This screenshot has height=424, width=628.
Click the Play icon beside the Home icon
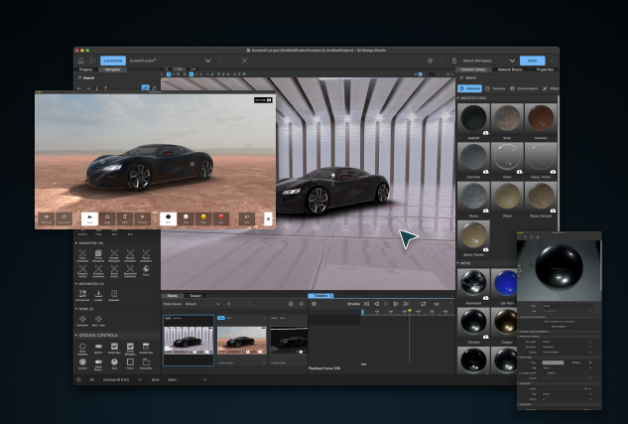[x=93, y=60]
